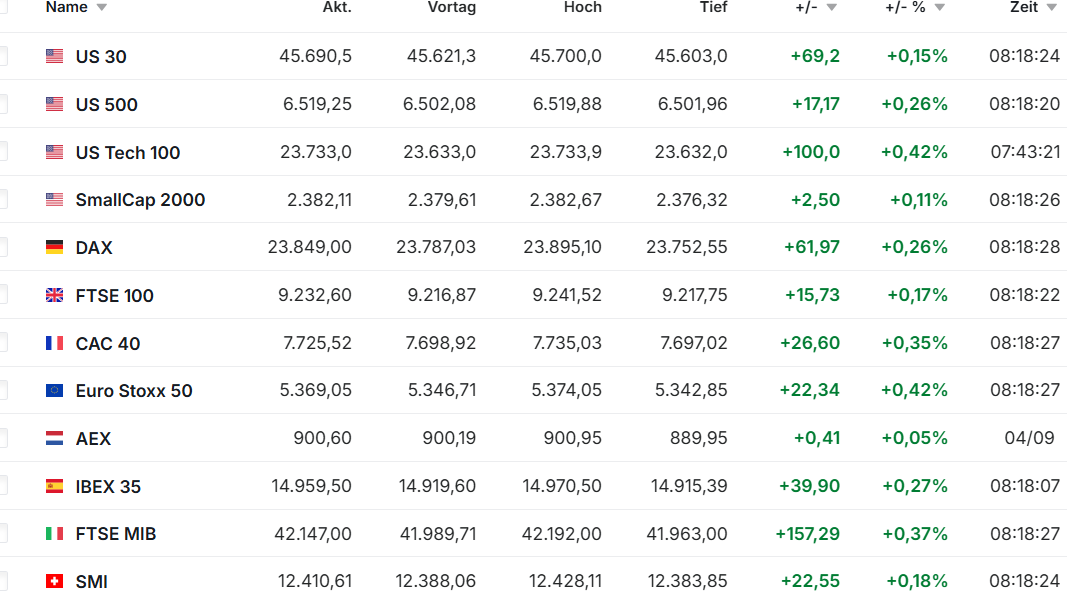Click the FTSE MIB change value +157,29
The height and width of the screenshot is (601, 1067).
[x=807, y=534]
